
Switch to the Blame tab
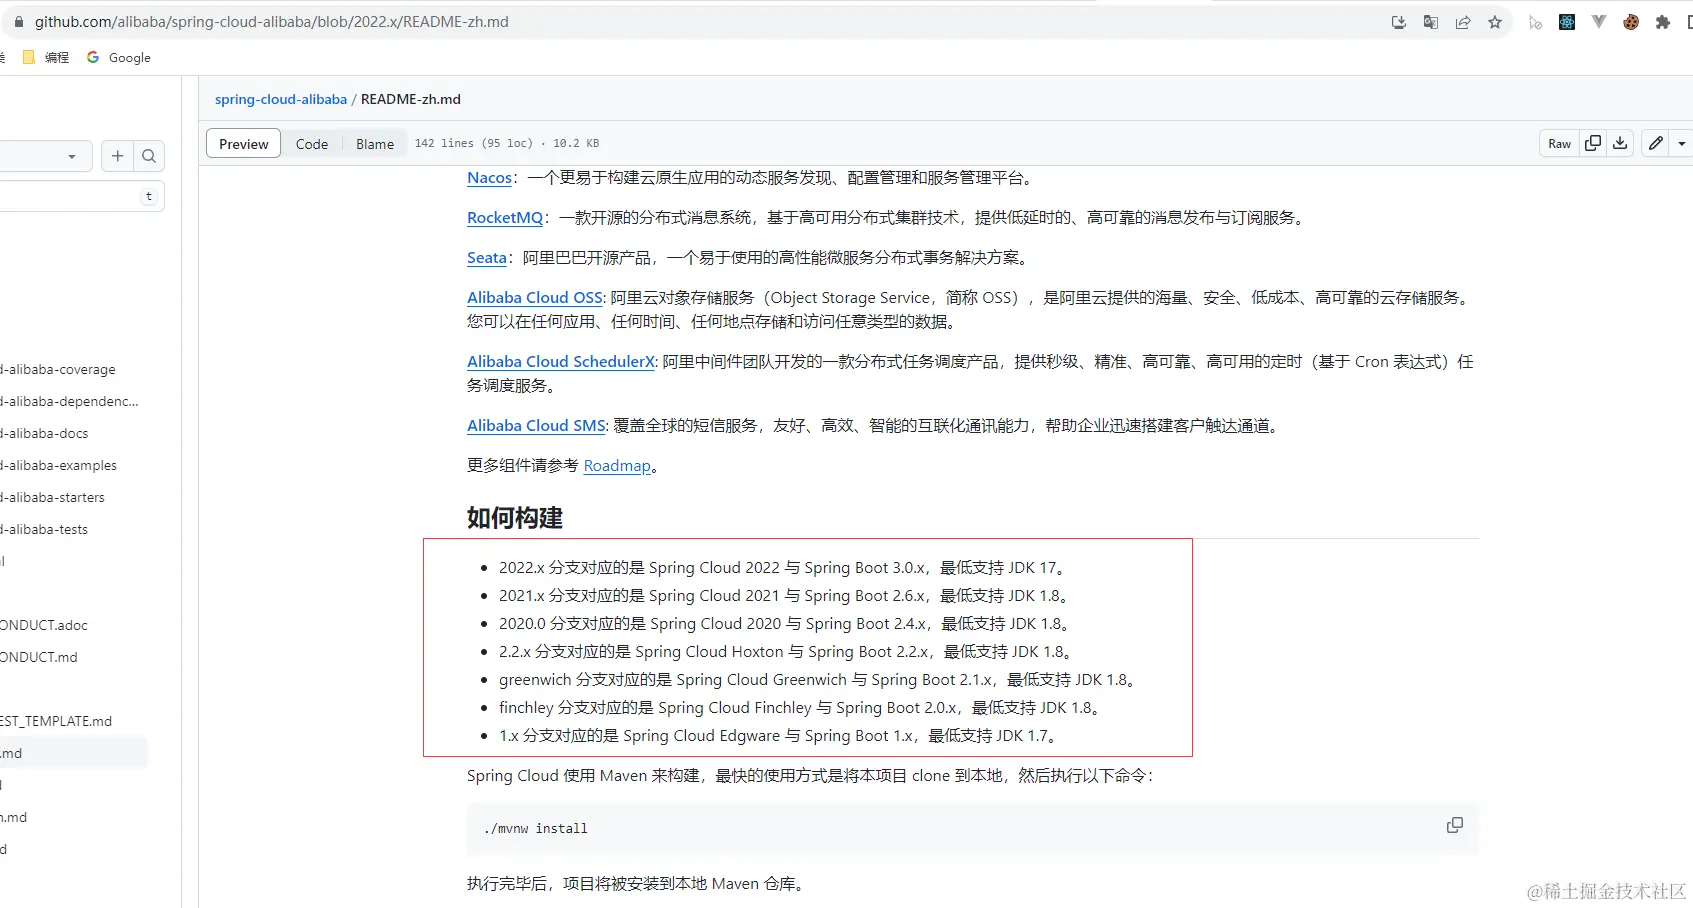pyautogui.click(x=375, y=144)
